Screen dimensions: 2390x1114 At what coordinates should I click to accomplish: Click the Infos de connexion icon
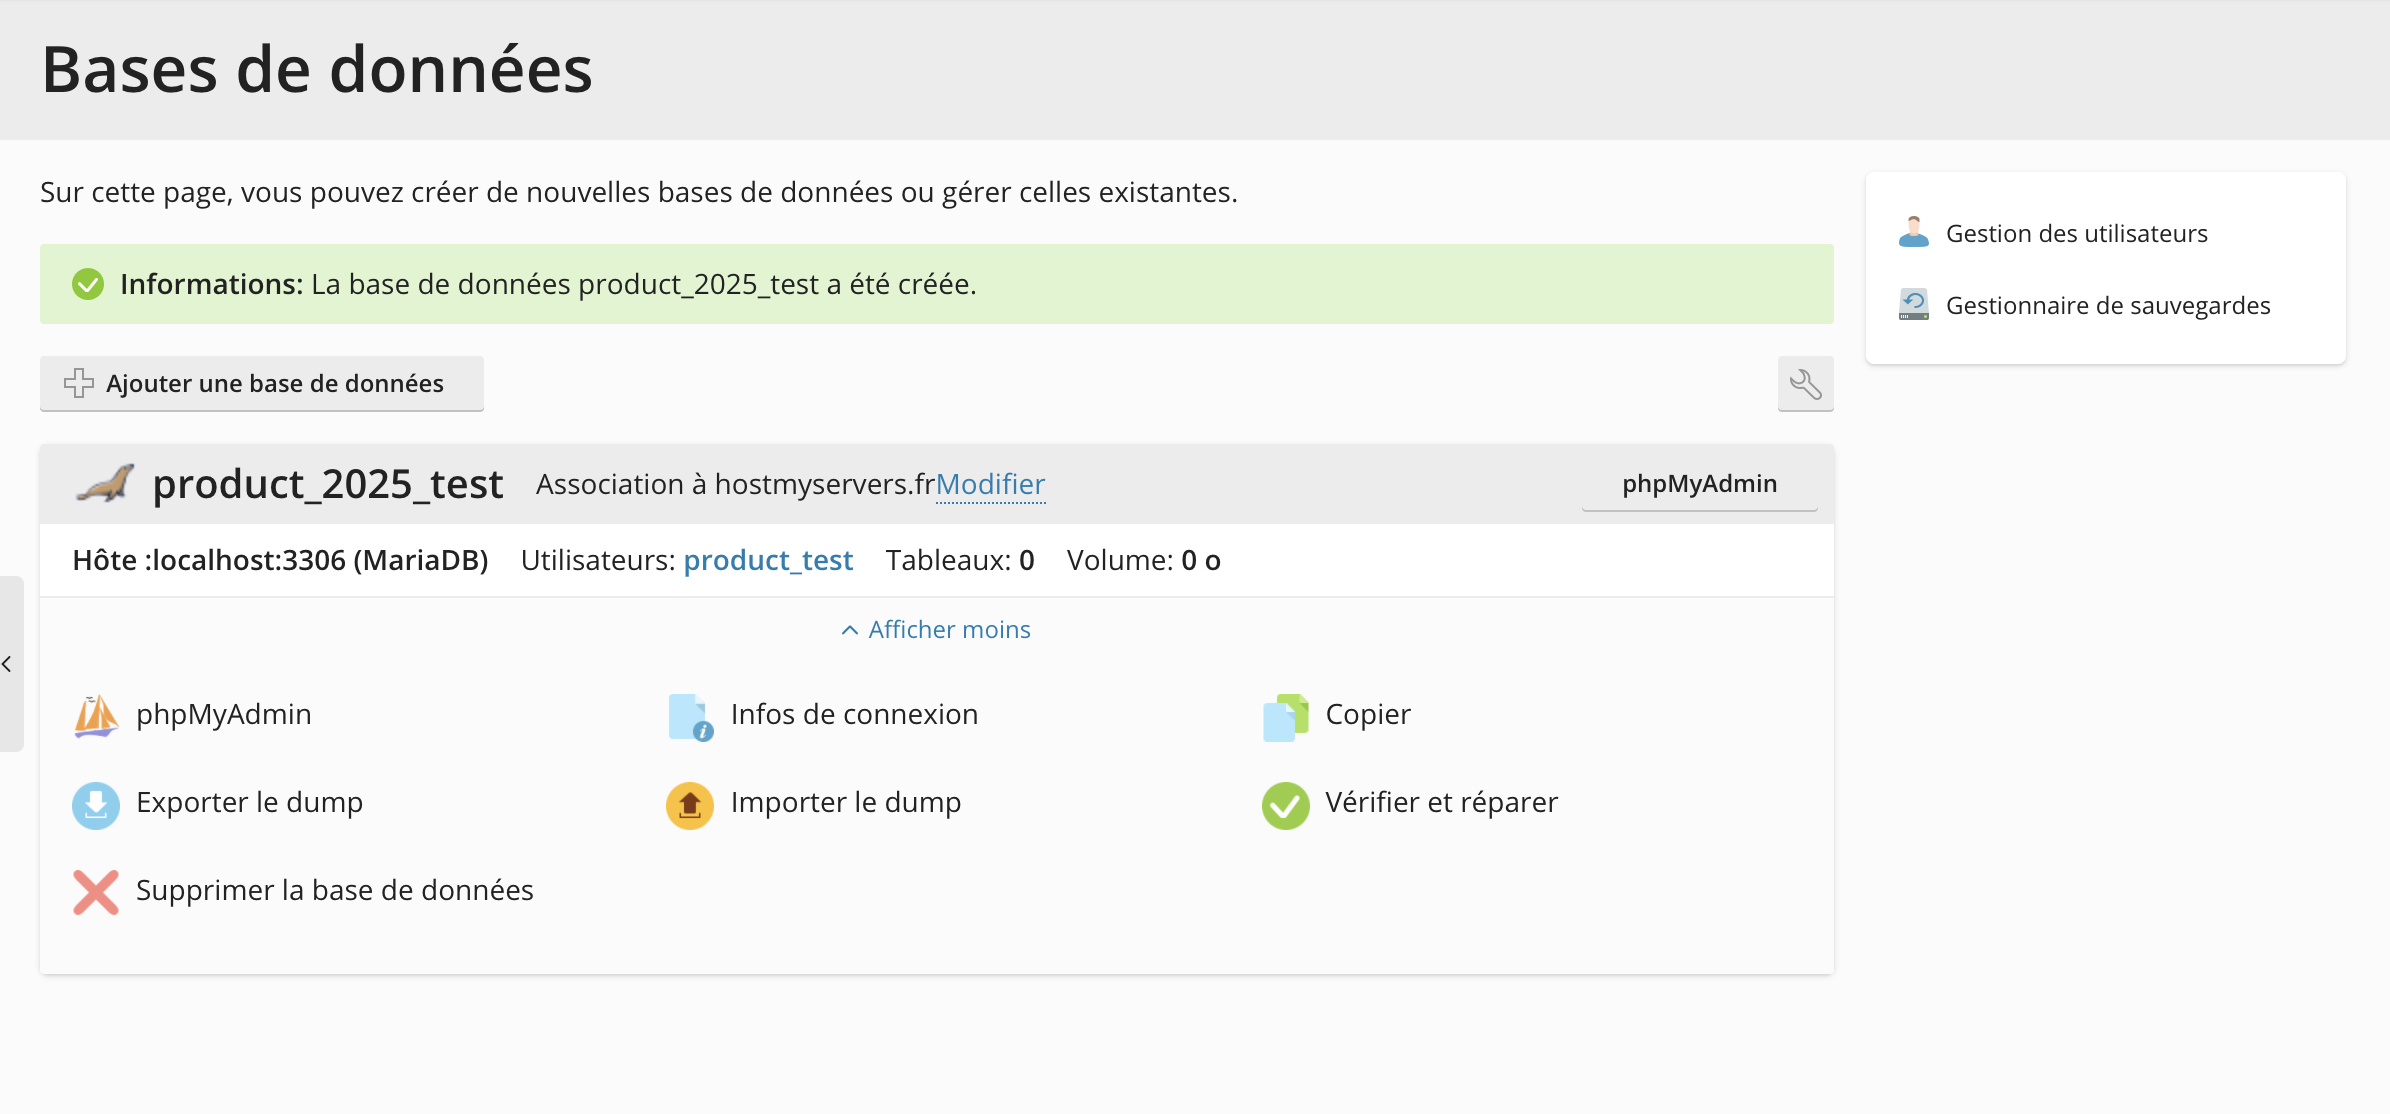pos(688,714)
